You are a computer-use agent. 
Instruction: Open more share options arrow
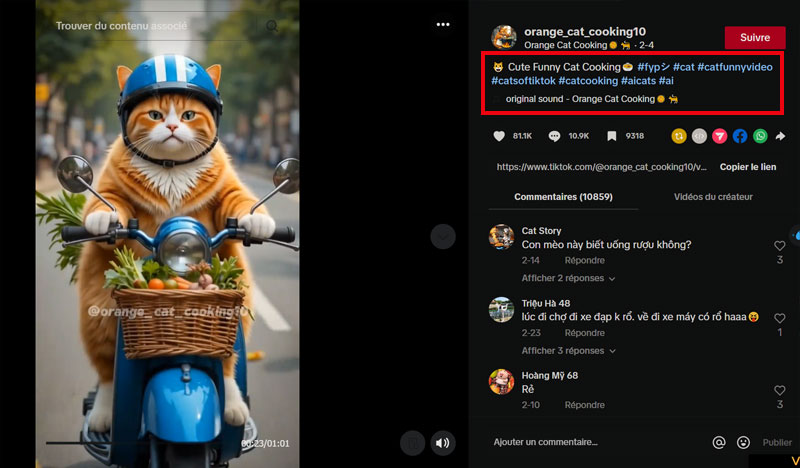[x=780, y=136]
